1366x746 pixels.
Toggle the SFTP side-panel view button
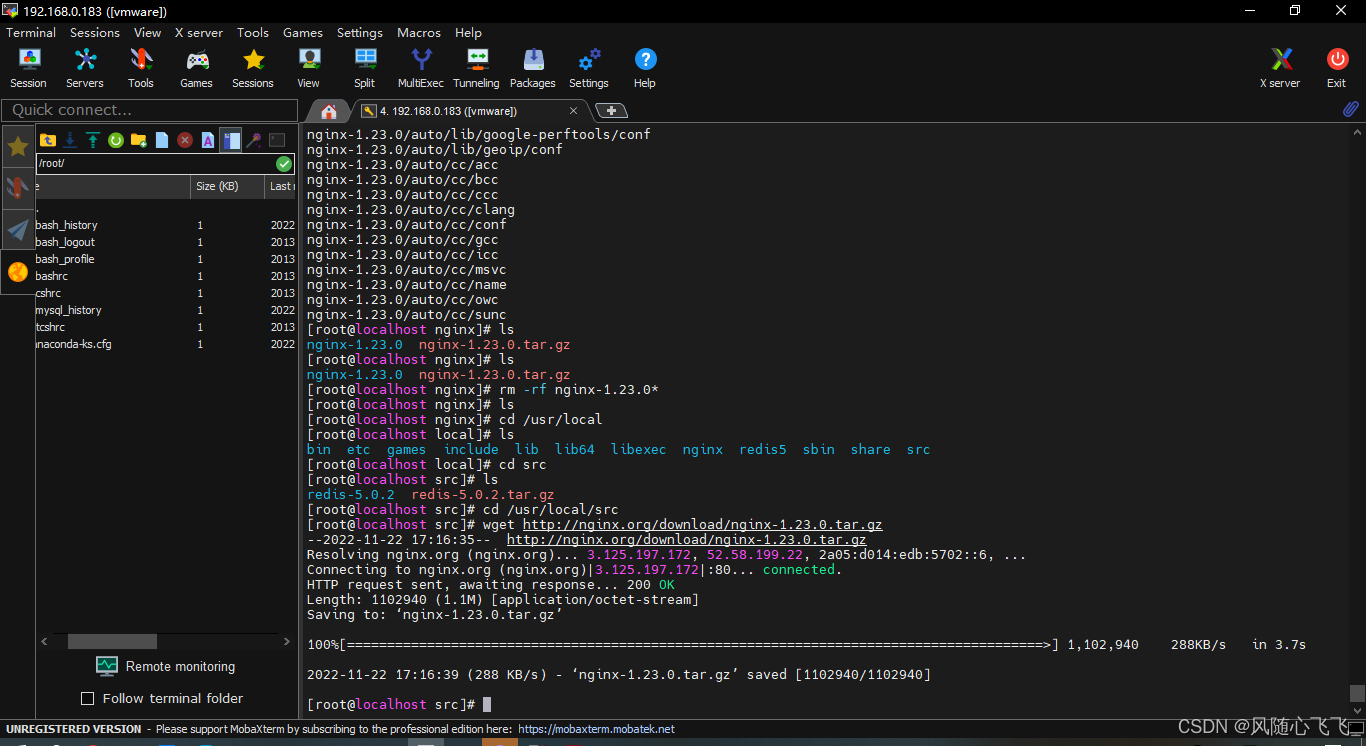[231, 140]
